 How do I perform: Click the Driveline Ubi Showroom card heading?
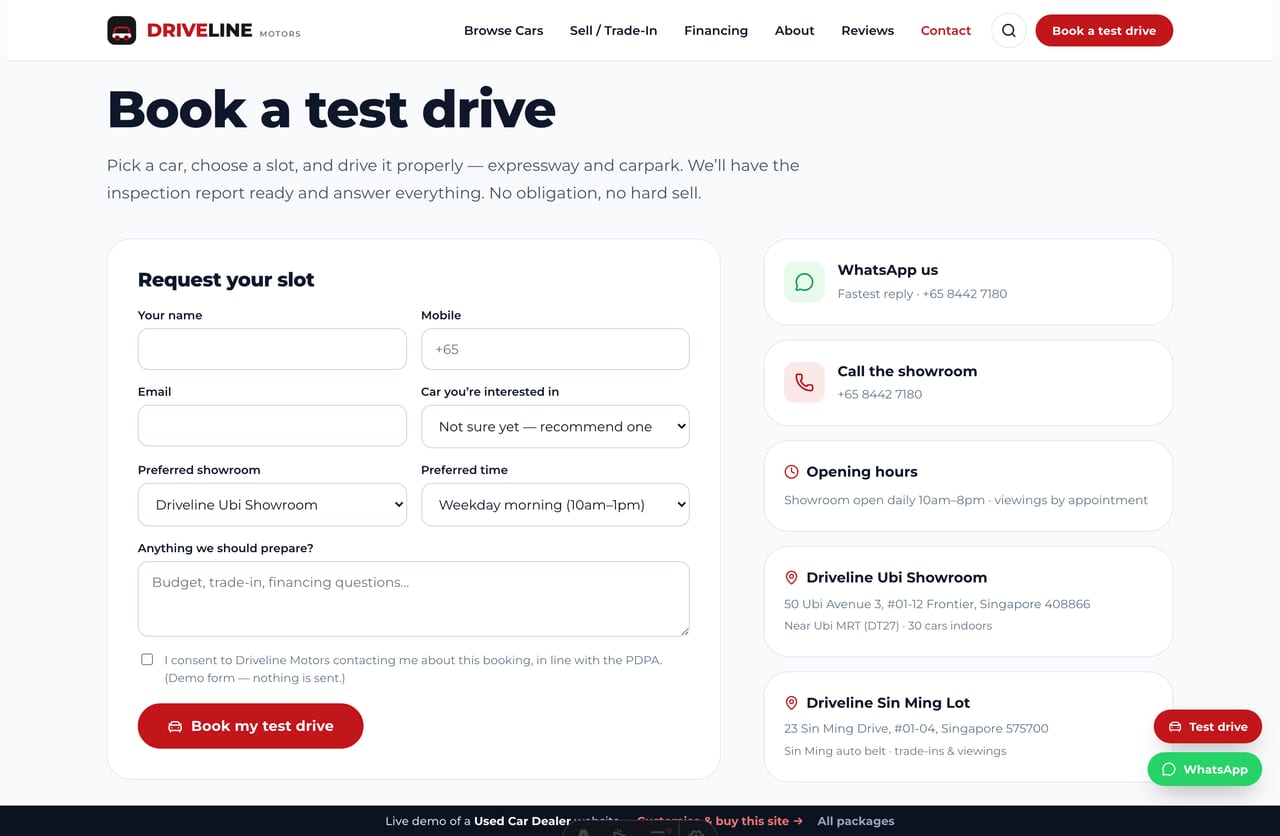click(896, 577)
